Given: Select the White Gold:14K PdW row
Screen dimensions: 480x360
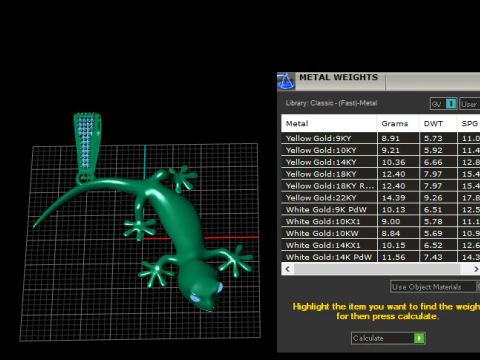Looking at the screenshot, I should coord(381,257).
